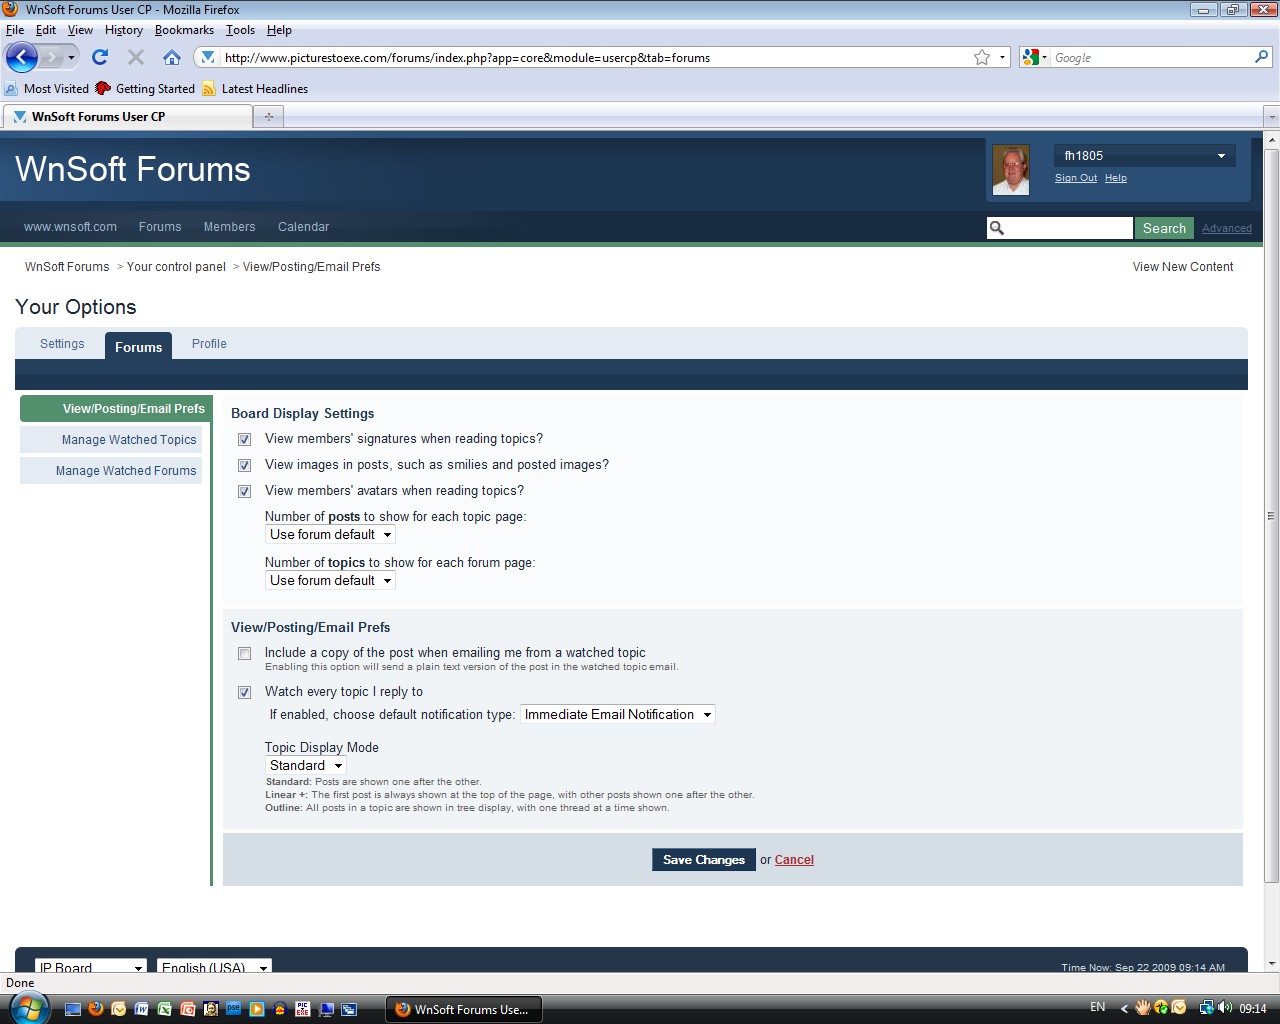
Task: Open Topic Display Mode Standard dropdown
Action: click(306, 766)
